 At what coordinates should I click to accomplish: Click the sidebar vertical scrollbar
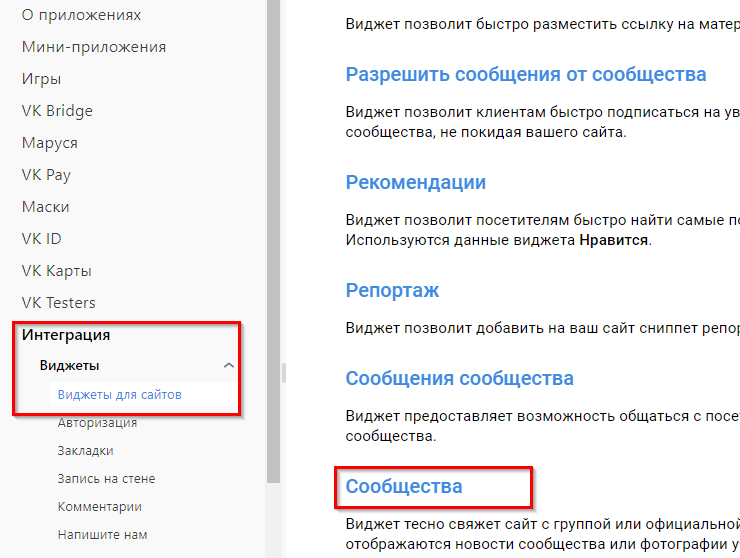pyautogui.click(x=274, y=240)
